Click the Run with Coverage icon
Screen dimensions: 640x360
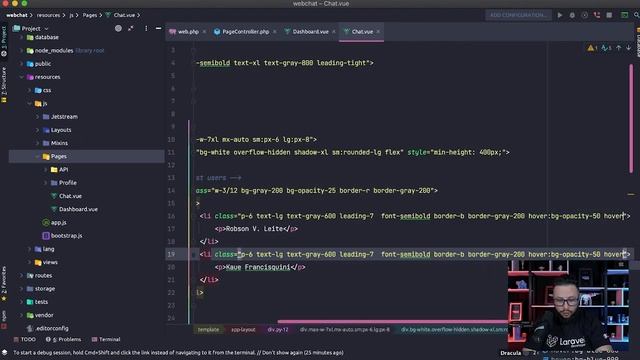(584, 15)
